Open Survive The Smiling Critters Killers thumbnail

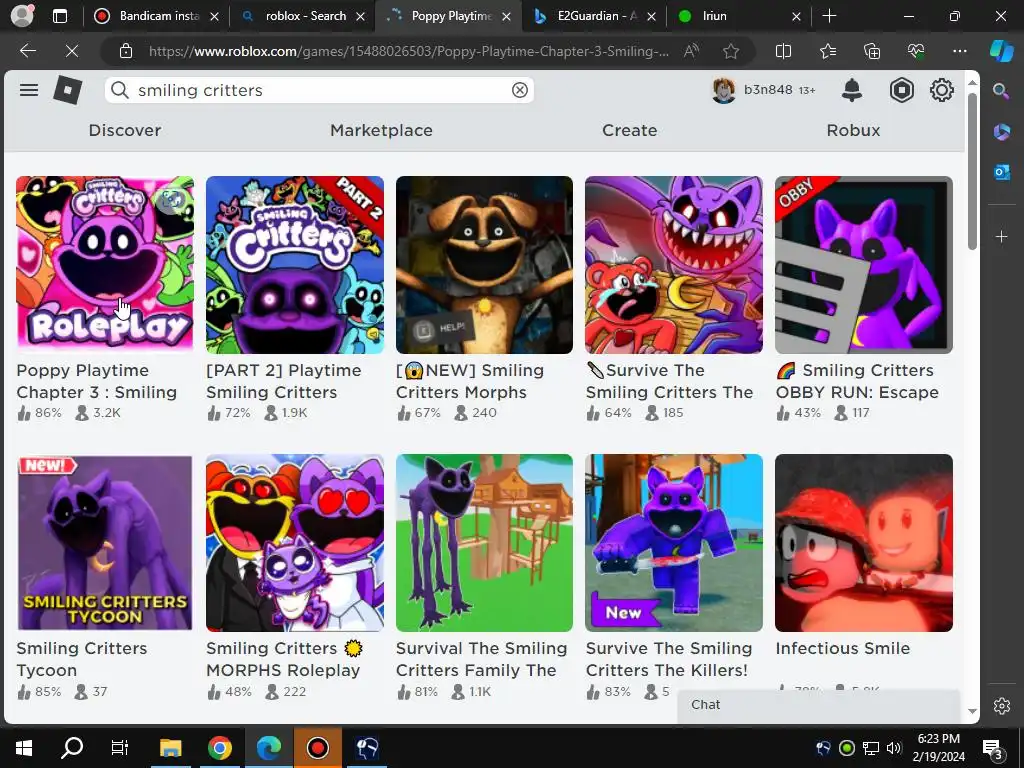[674, 543]
